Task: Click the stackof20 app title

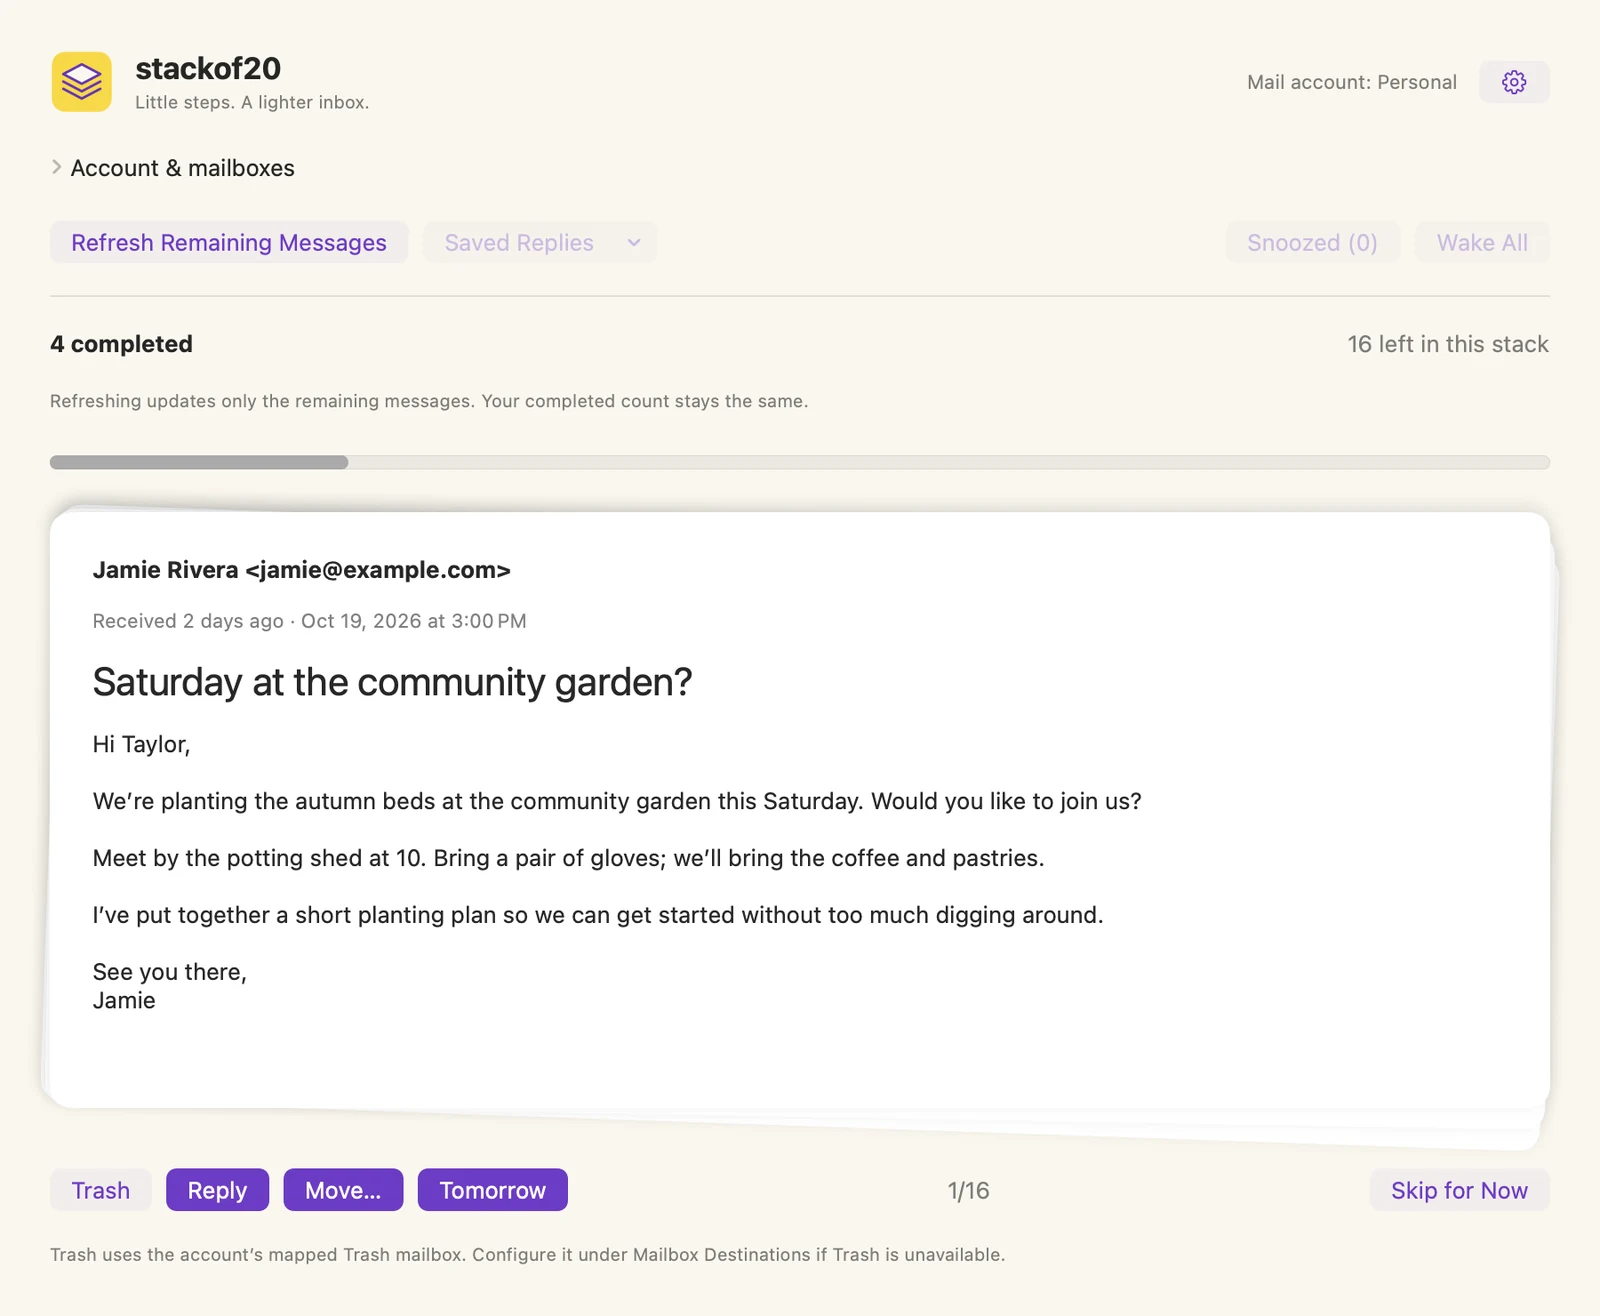Action: (x=208, y=68)
